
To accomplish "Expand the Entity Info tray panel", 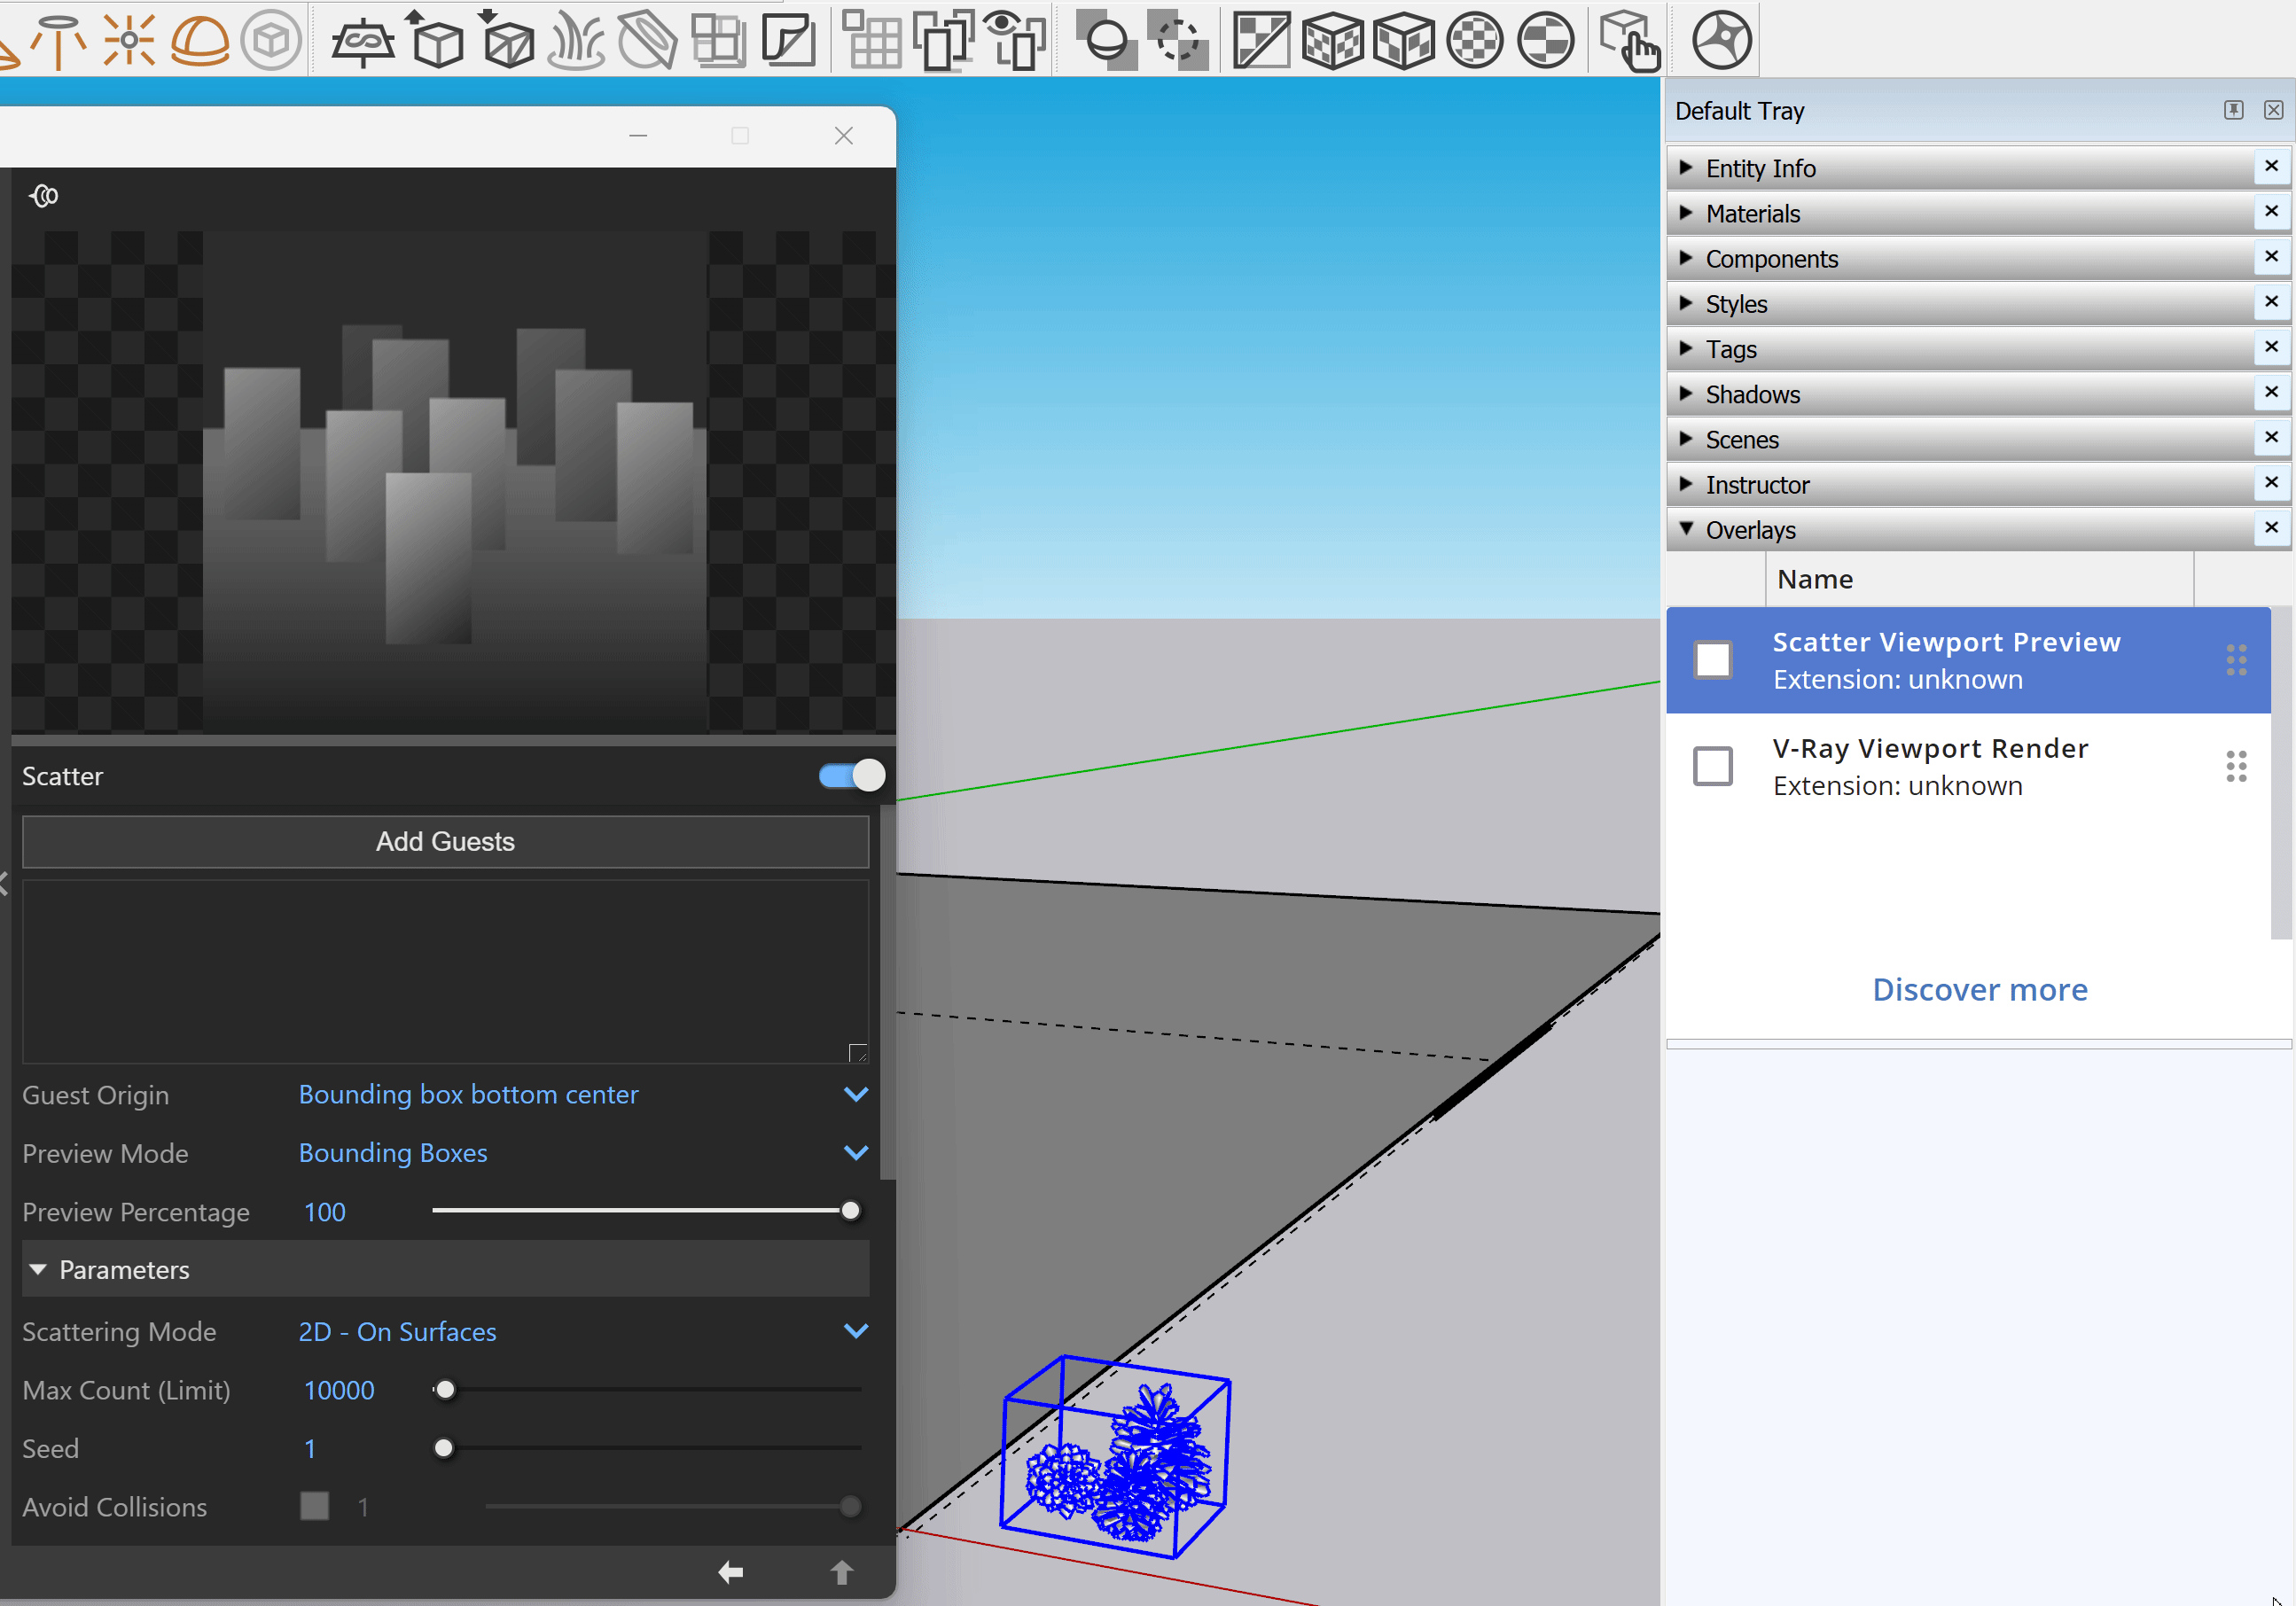I will (1760, 169).
